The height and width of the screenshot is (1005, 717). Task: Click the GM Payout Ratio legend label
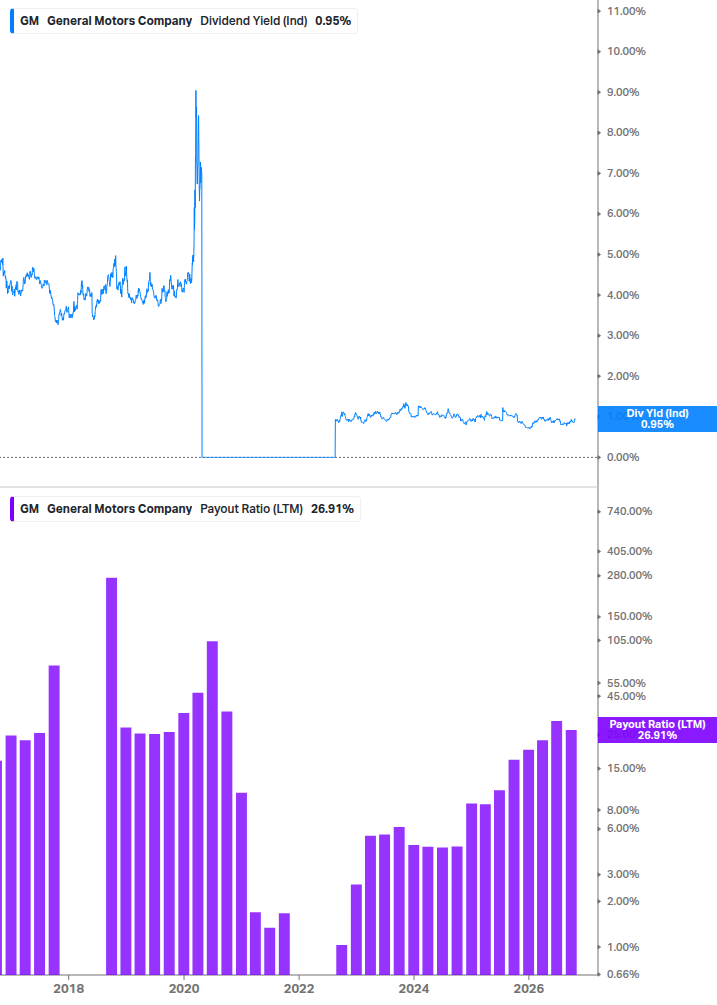(x=186, y=509)
